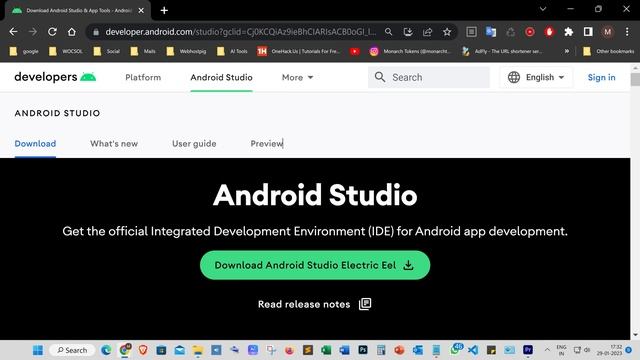The width and height of the screenshot is (640, 360).
Task: Click the Sign in link
Action: click(x=601, y=77)
